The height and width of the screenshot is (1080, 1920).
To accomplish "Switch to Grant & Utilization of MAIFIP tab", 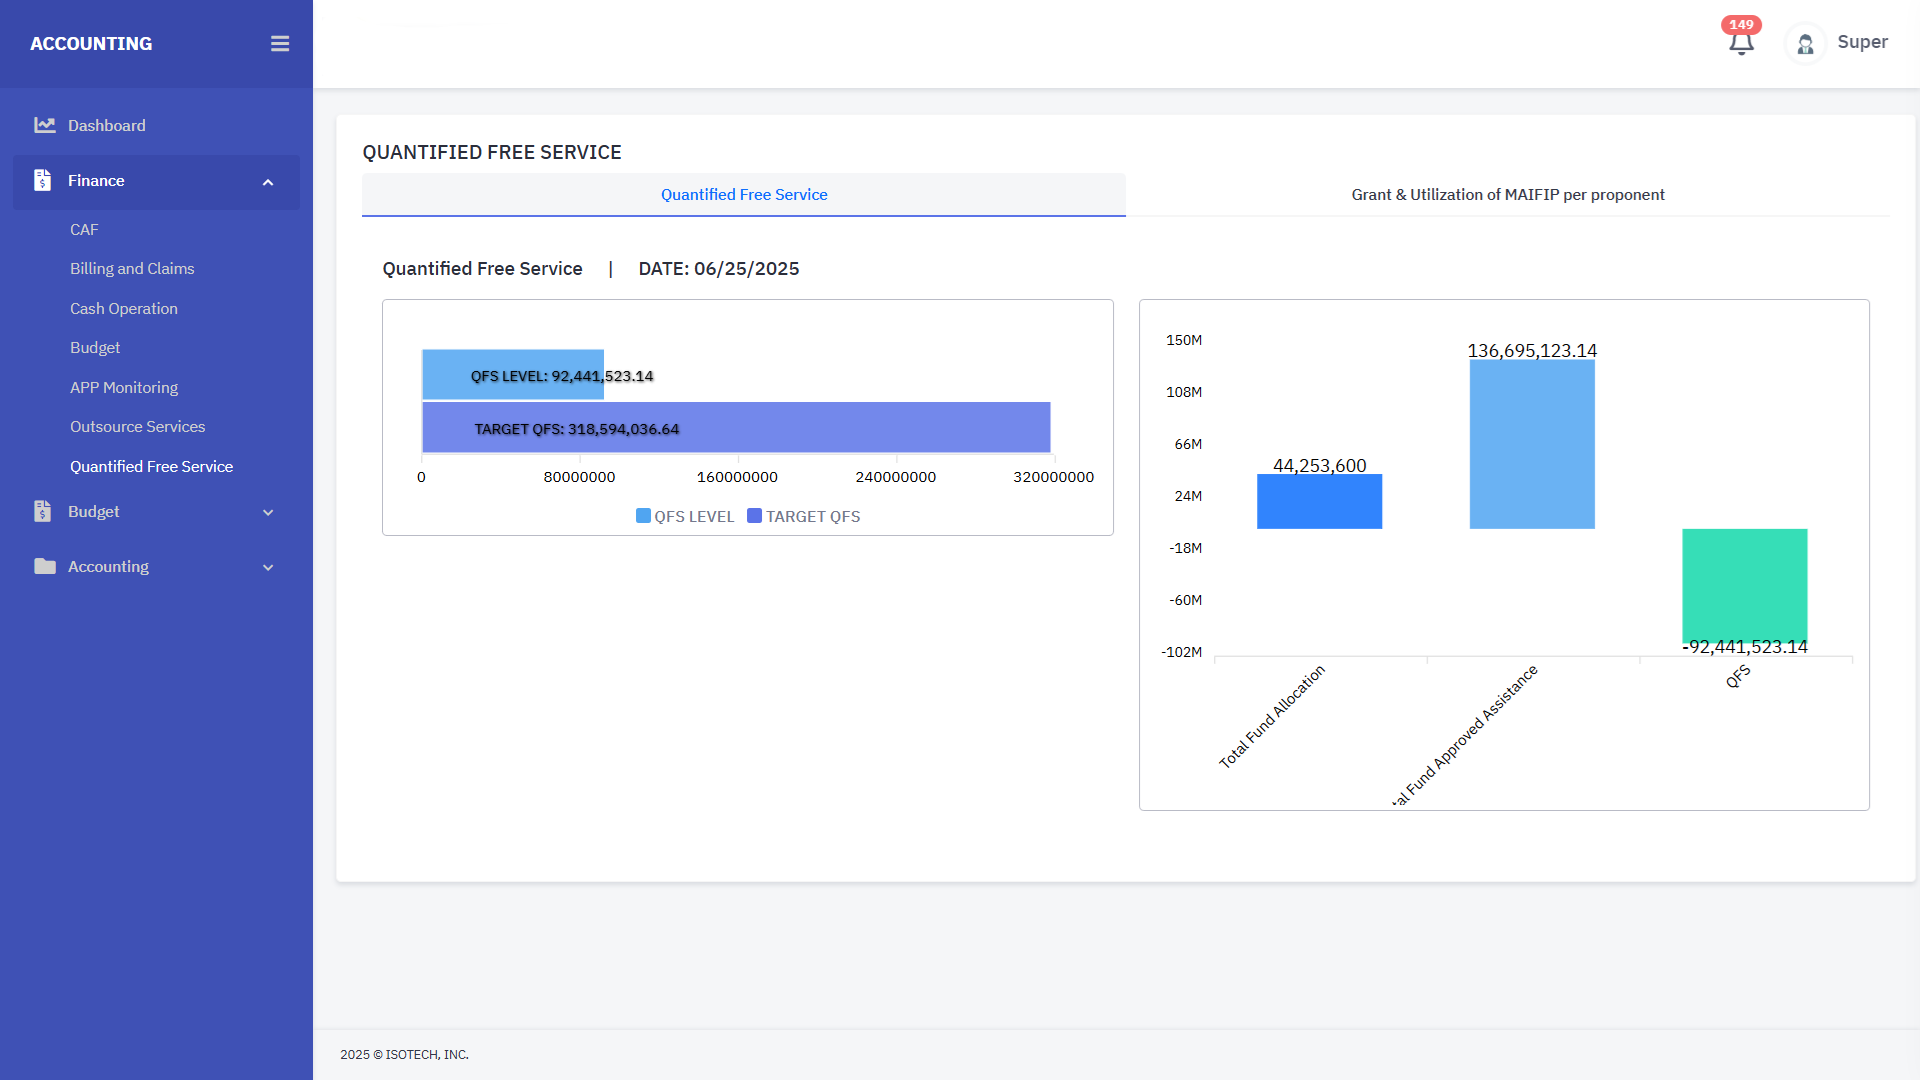I will [1507, 195].
